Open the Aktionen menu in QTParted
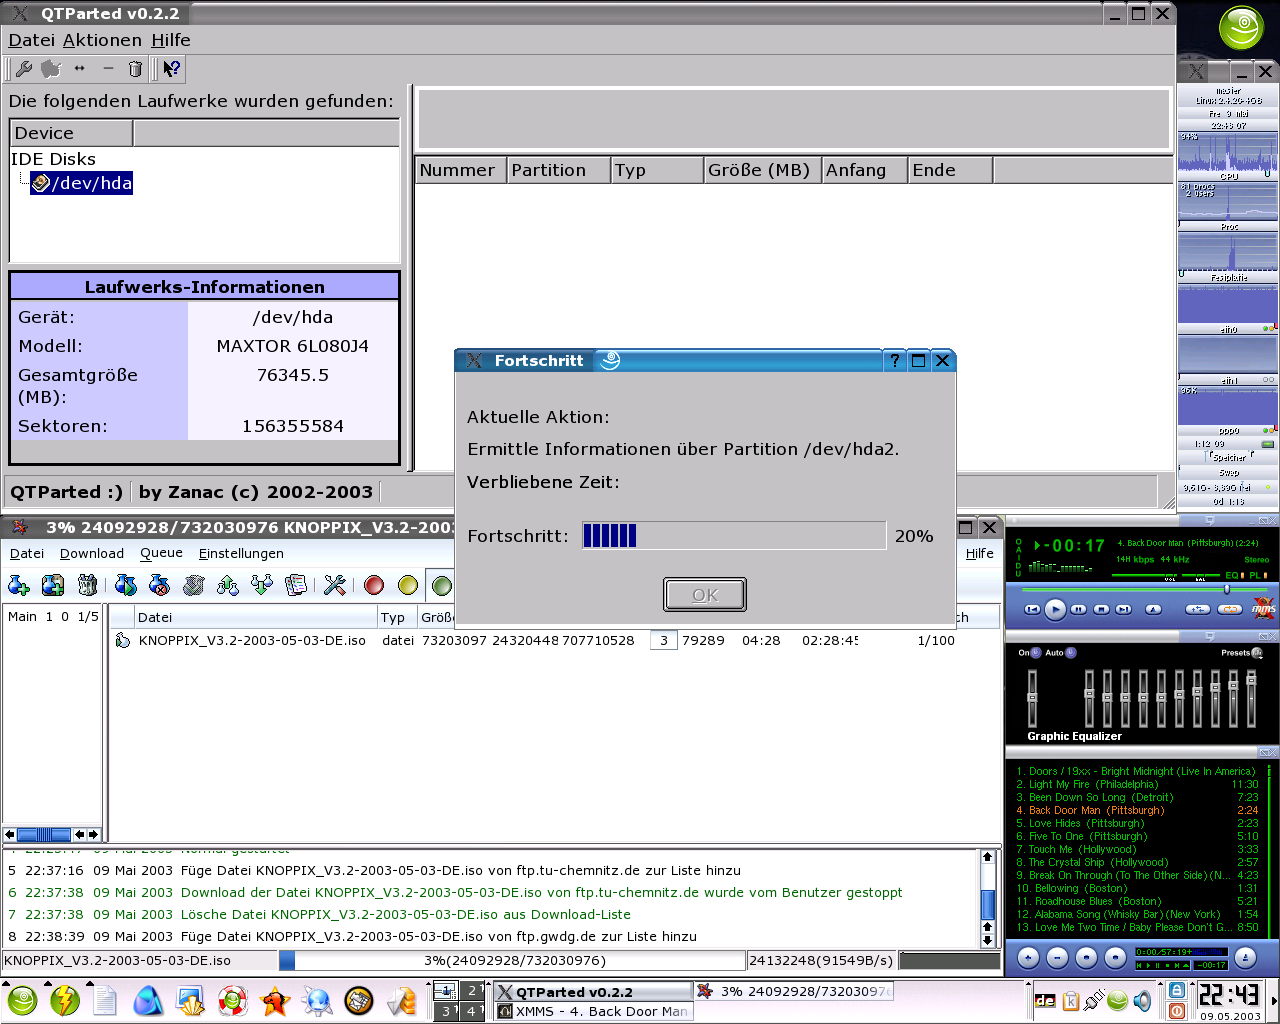The image size is (1280, 1024). [x=102, y=40]
